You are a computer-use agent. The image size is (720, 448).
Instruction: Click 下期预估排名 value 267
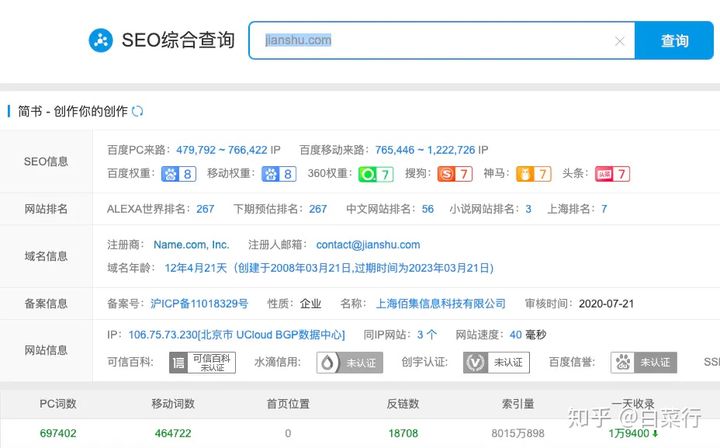point(318,209)
